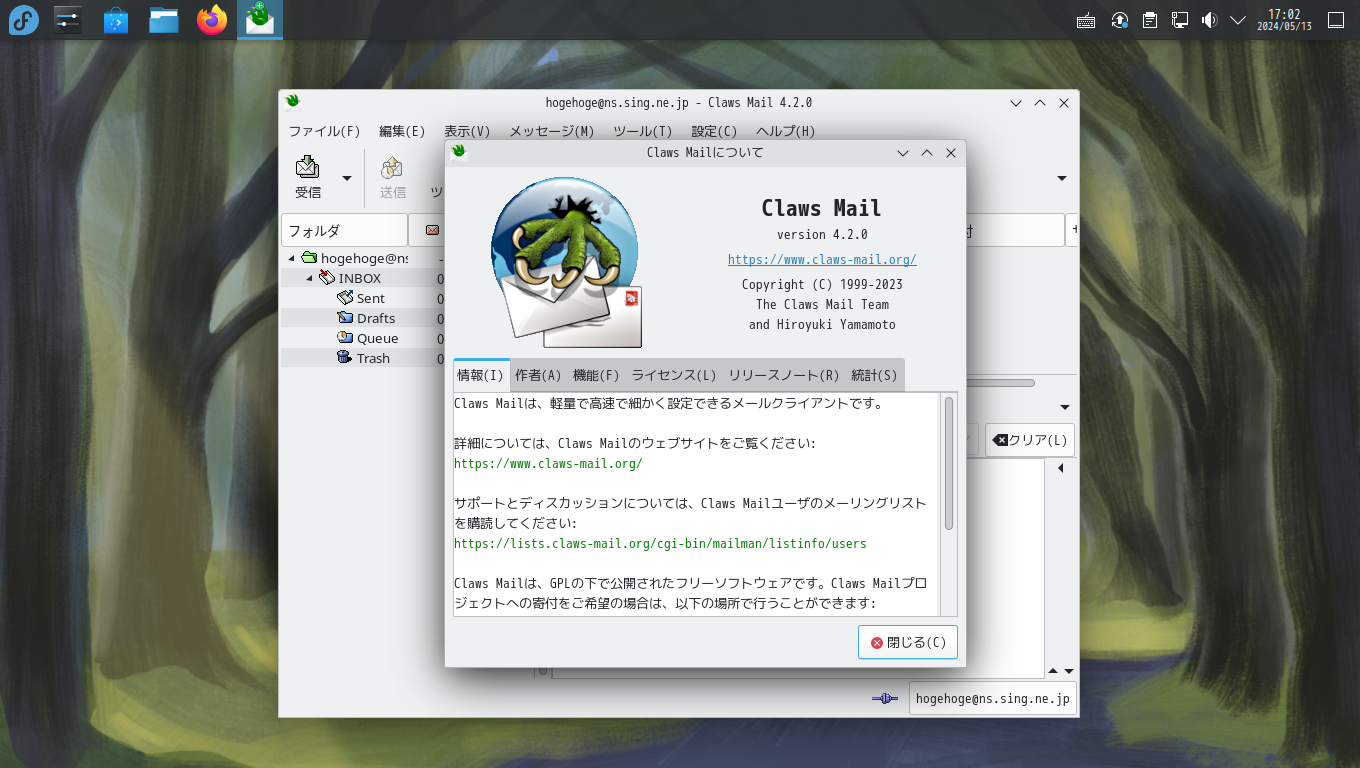
Task: Open the system settings taskbar icon
Action: point(68,20)
